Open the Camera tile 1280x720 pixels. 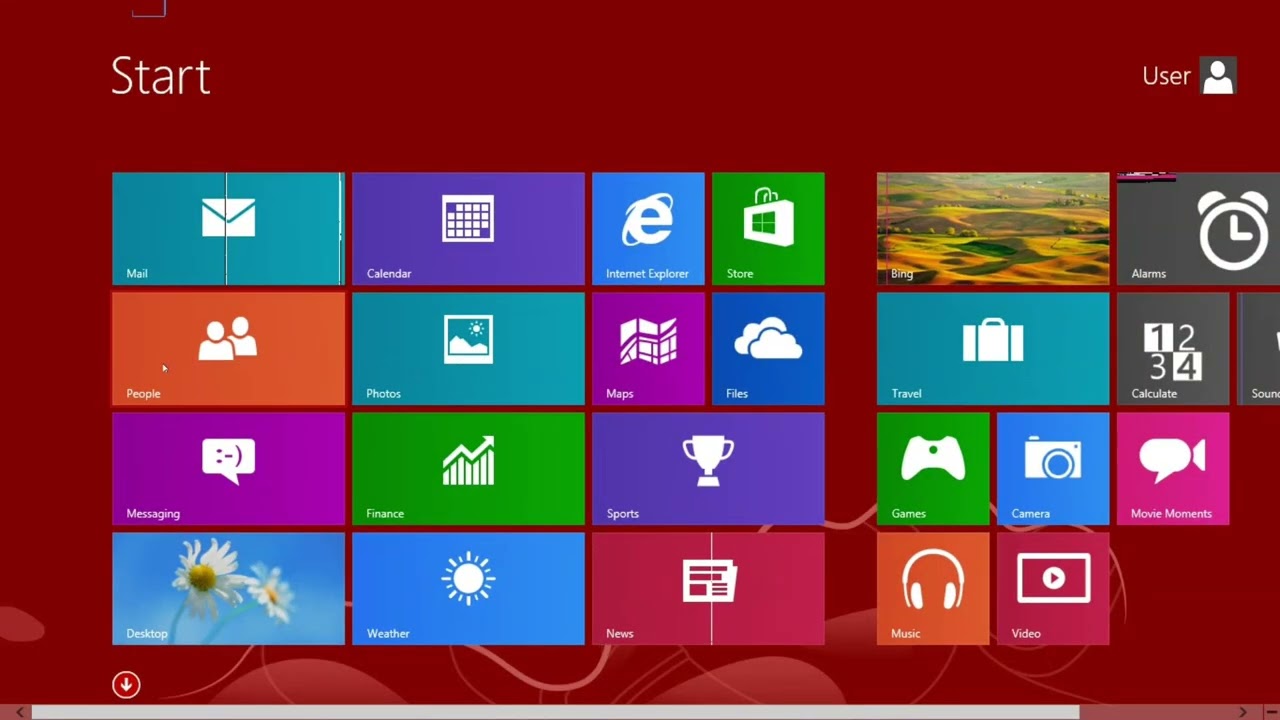[x=1053, y=469]
